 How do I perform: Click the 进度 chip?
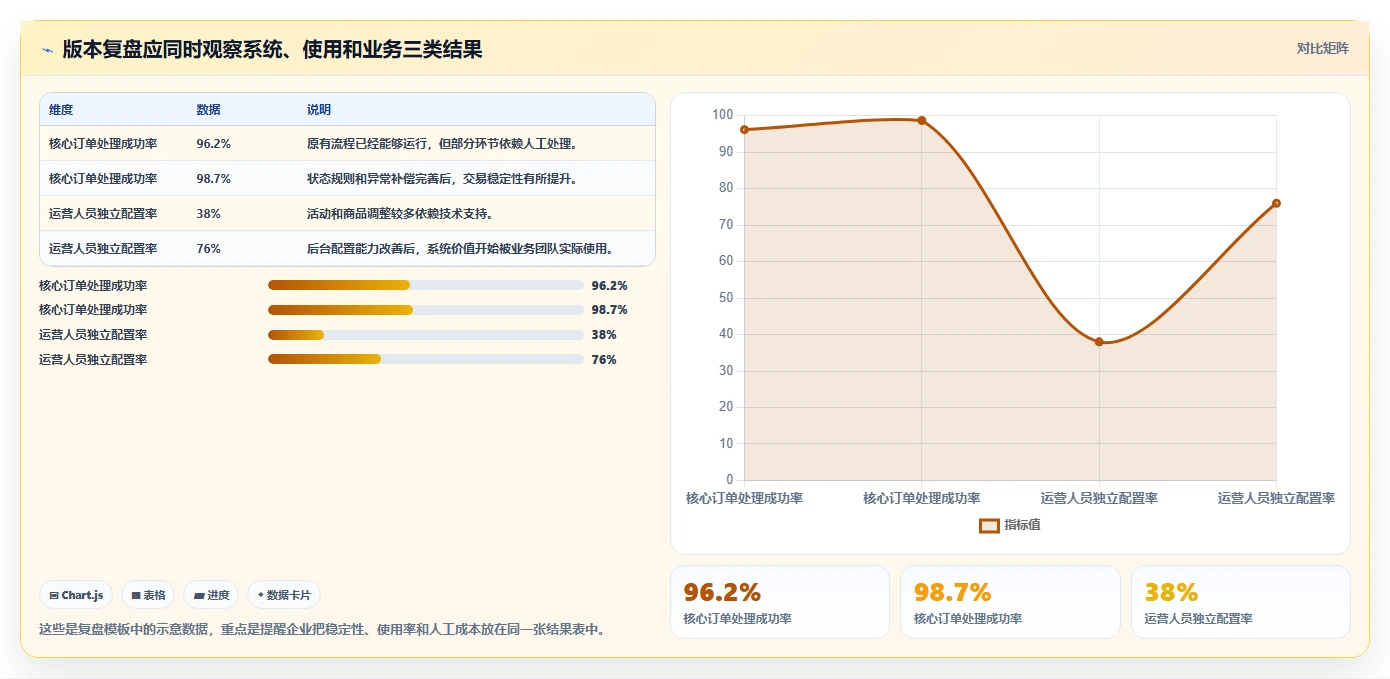(x=211, y=595)
